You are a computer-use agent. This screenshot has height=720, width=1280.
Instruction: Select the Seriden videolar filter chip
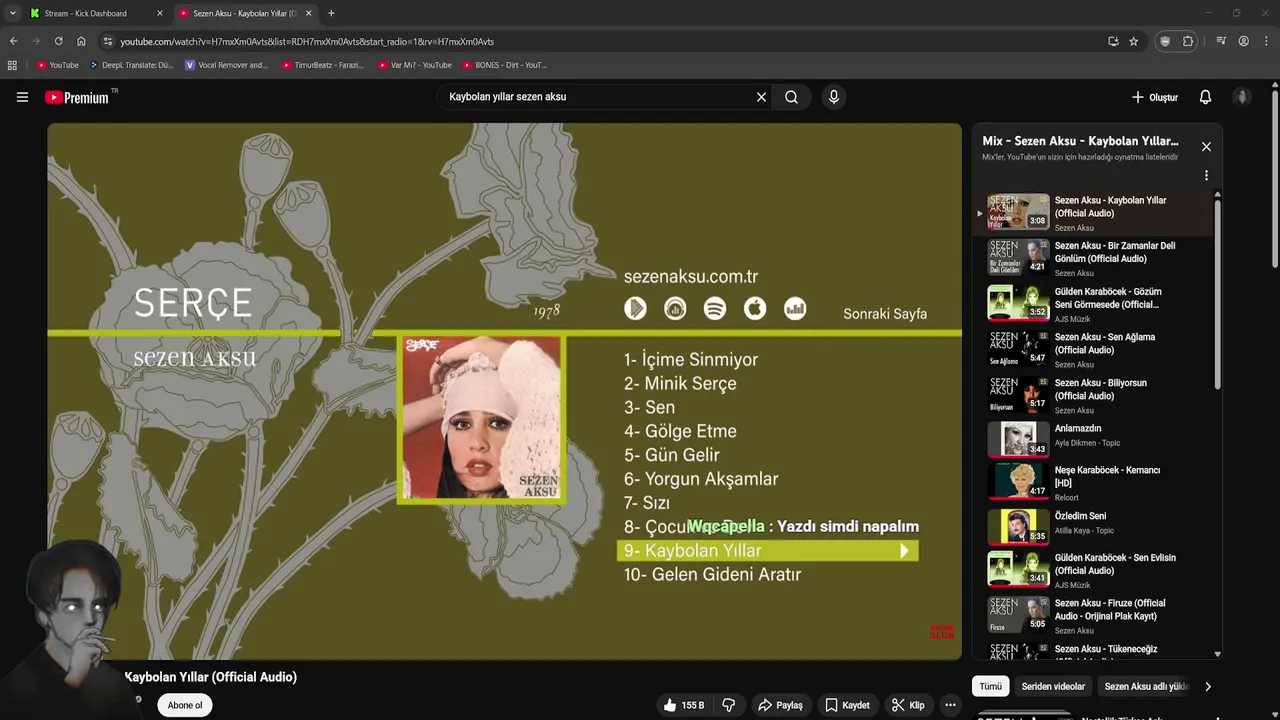pyautogui.click(x=1052, y=687)
